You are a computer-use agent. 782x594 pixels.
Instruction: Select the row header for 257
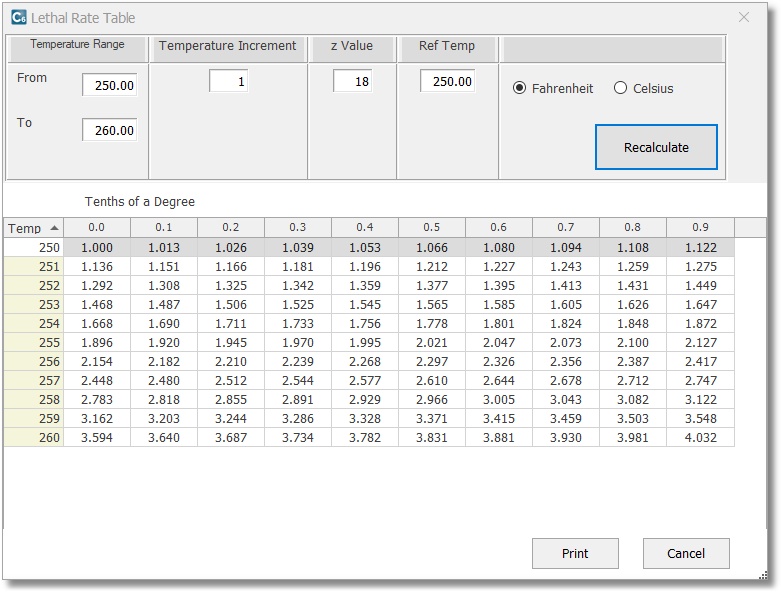pos(33,380)
